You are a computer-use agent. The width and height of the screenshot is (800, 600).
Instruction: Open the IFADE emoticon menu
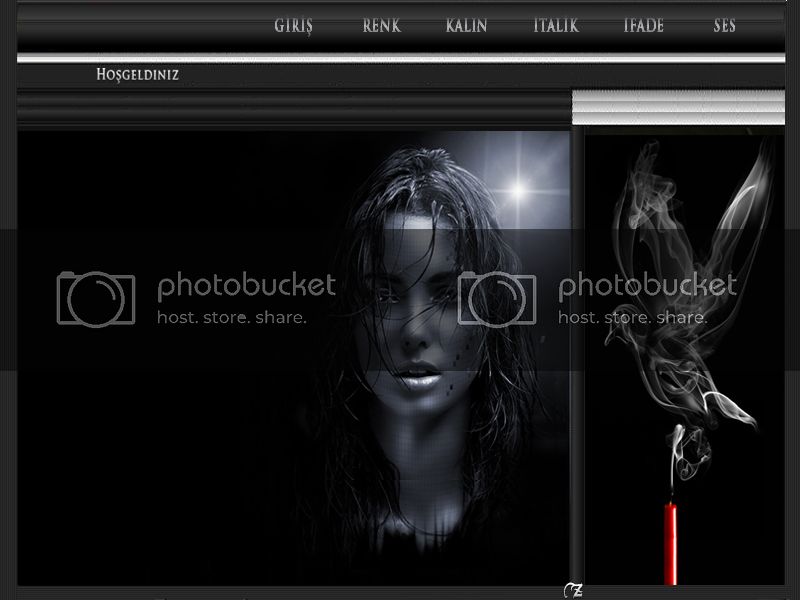tap(643, 26)
